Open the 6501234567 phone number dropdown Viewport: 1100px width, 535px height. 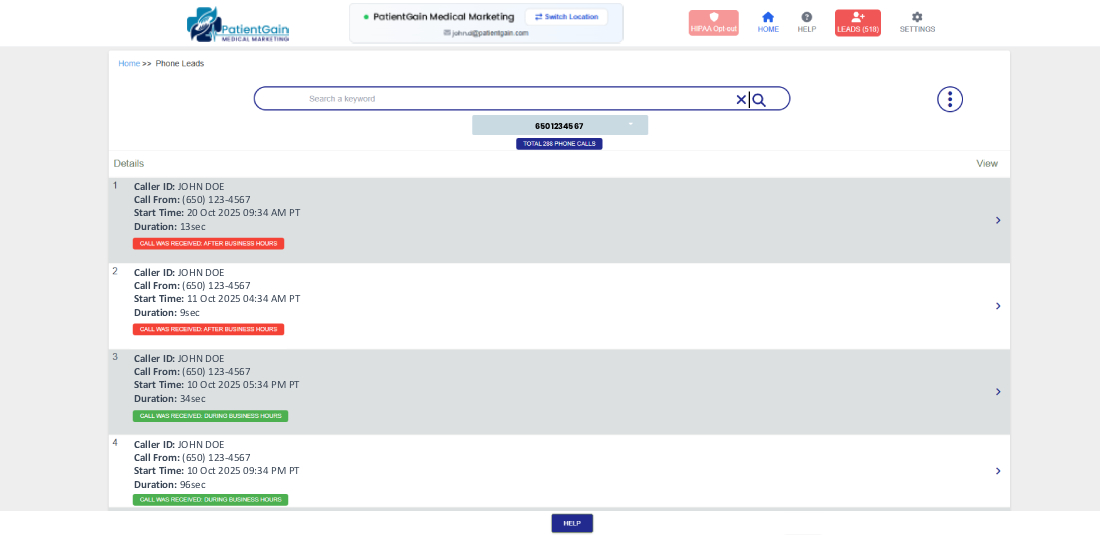[x=560, y=126]
